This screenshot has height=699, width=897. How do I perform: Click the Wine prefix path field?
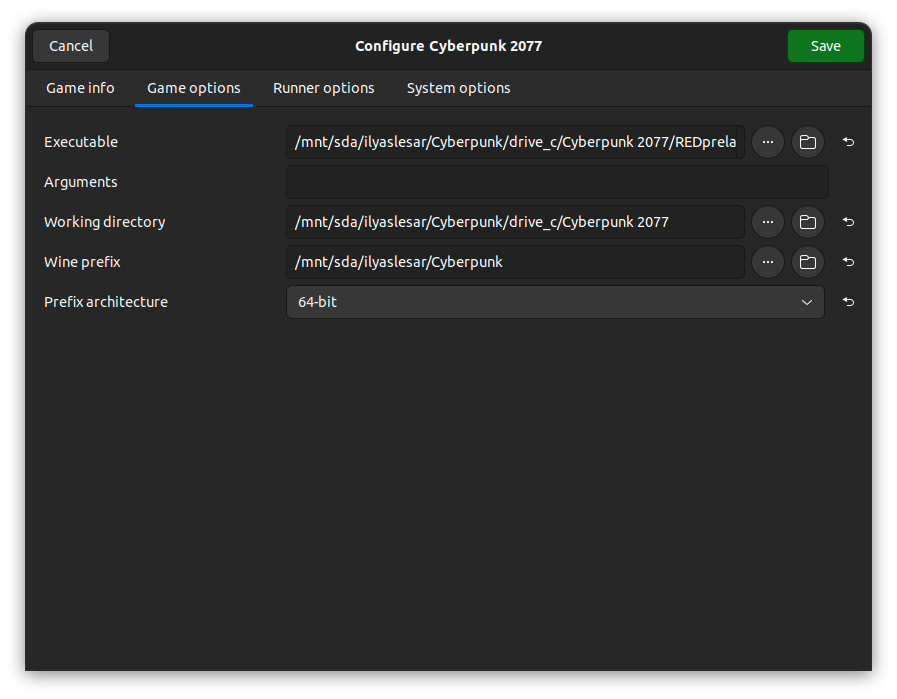point(515,262)
